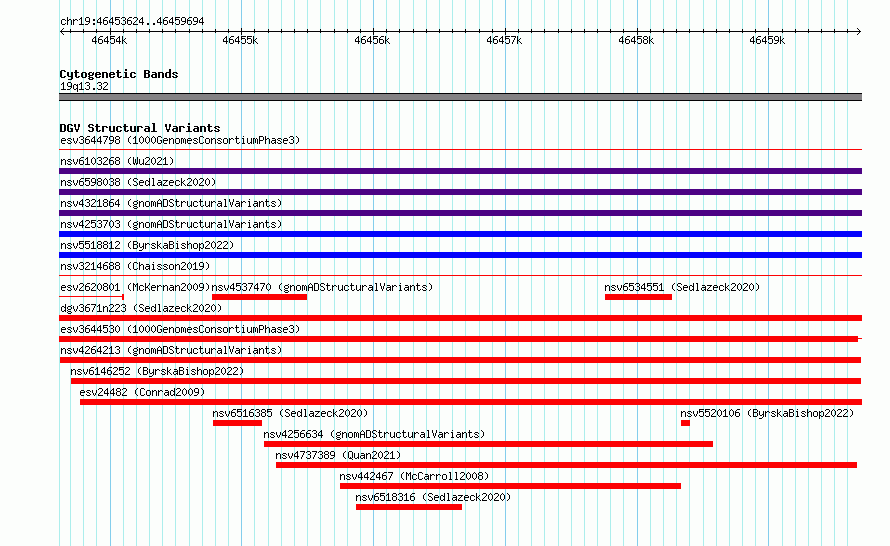Screen dimensions: 890x546
Task: Click the red nsv6146252 variant bar
Action: click(x=466, y=381)
